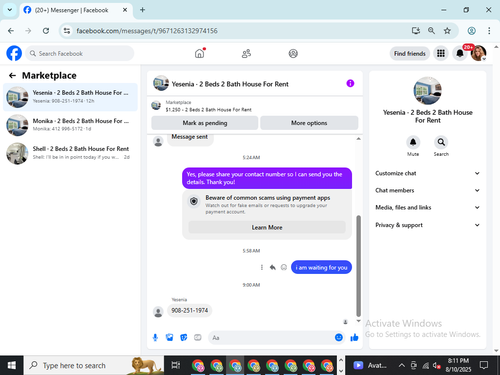This screenshot has height=375, width=500.
Task: Choose a GIF icon
Action: coord(198,338)
